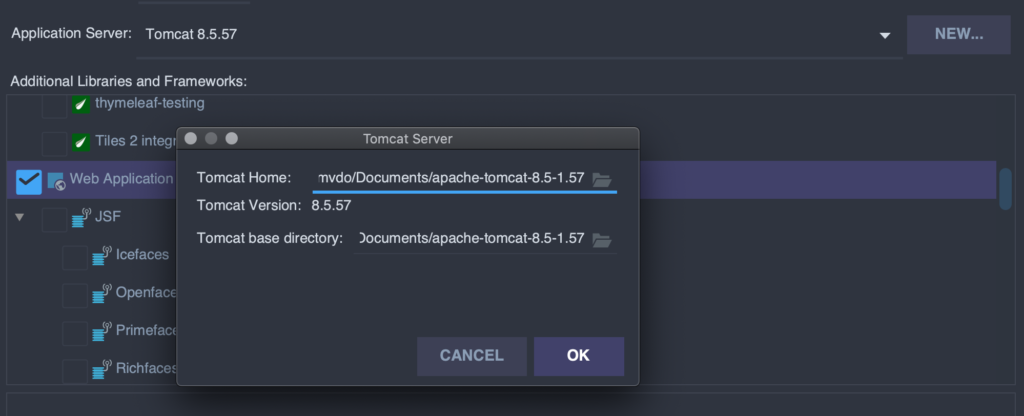1024x416 pixels.
Task: Browse folder for Tomcat base directory
Action: [601, 240]
